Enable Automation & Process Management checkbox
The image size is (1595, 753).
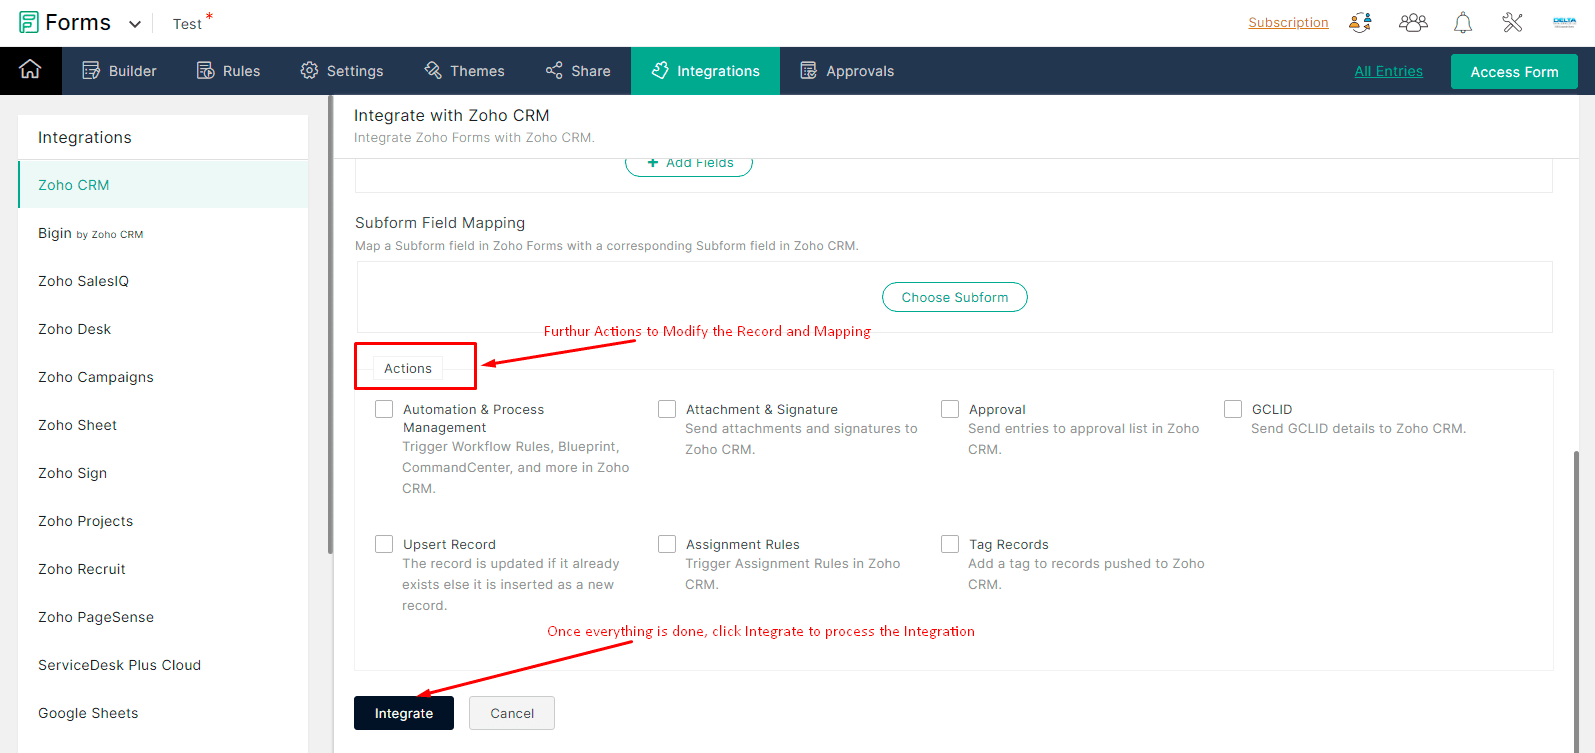coord(384,409)
